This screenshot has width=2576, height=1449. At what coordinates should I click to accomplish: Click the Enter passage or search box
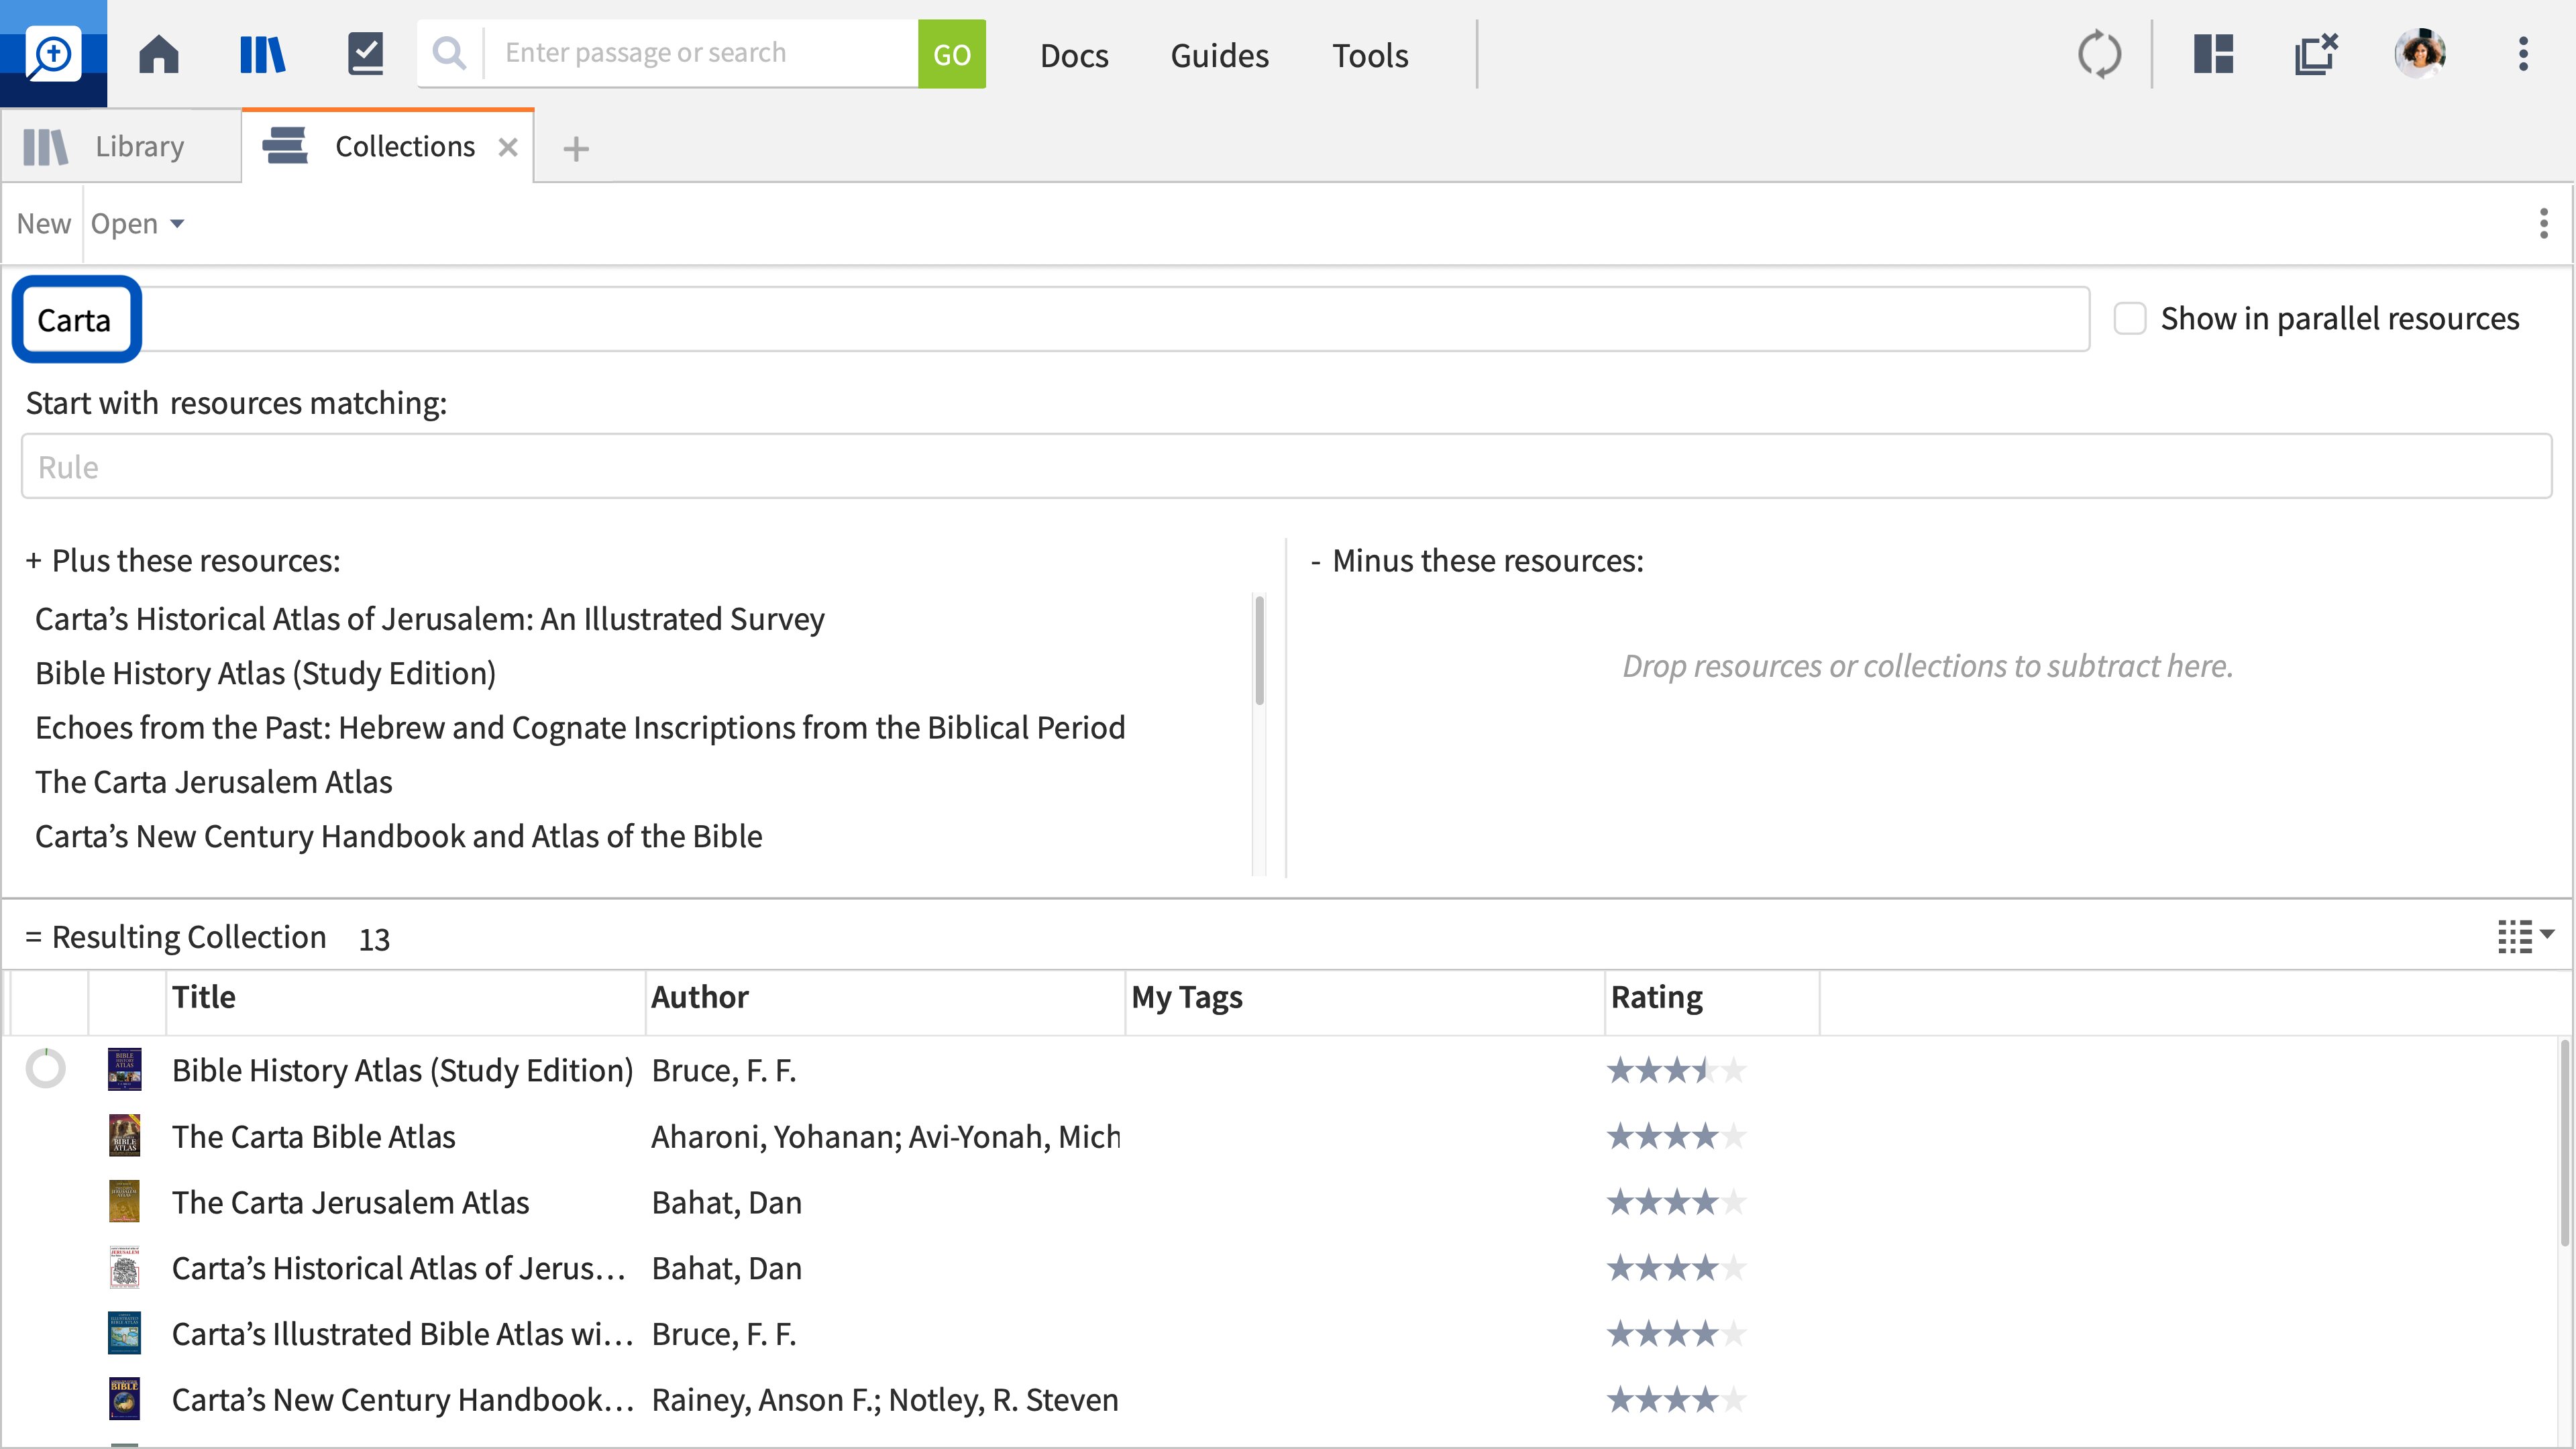pos(700,53)
